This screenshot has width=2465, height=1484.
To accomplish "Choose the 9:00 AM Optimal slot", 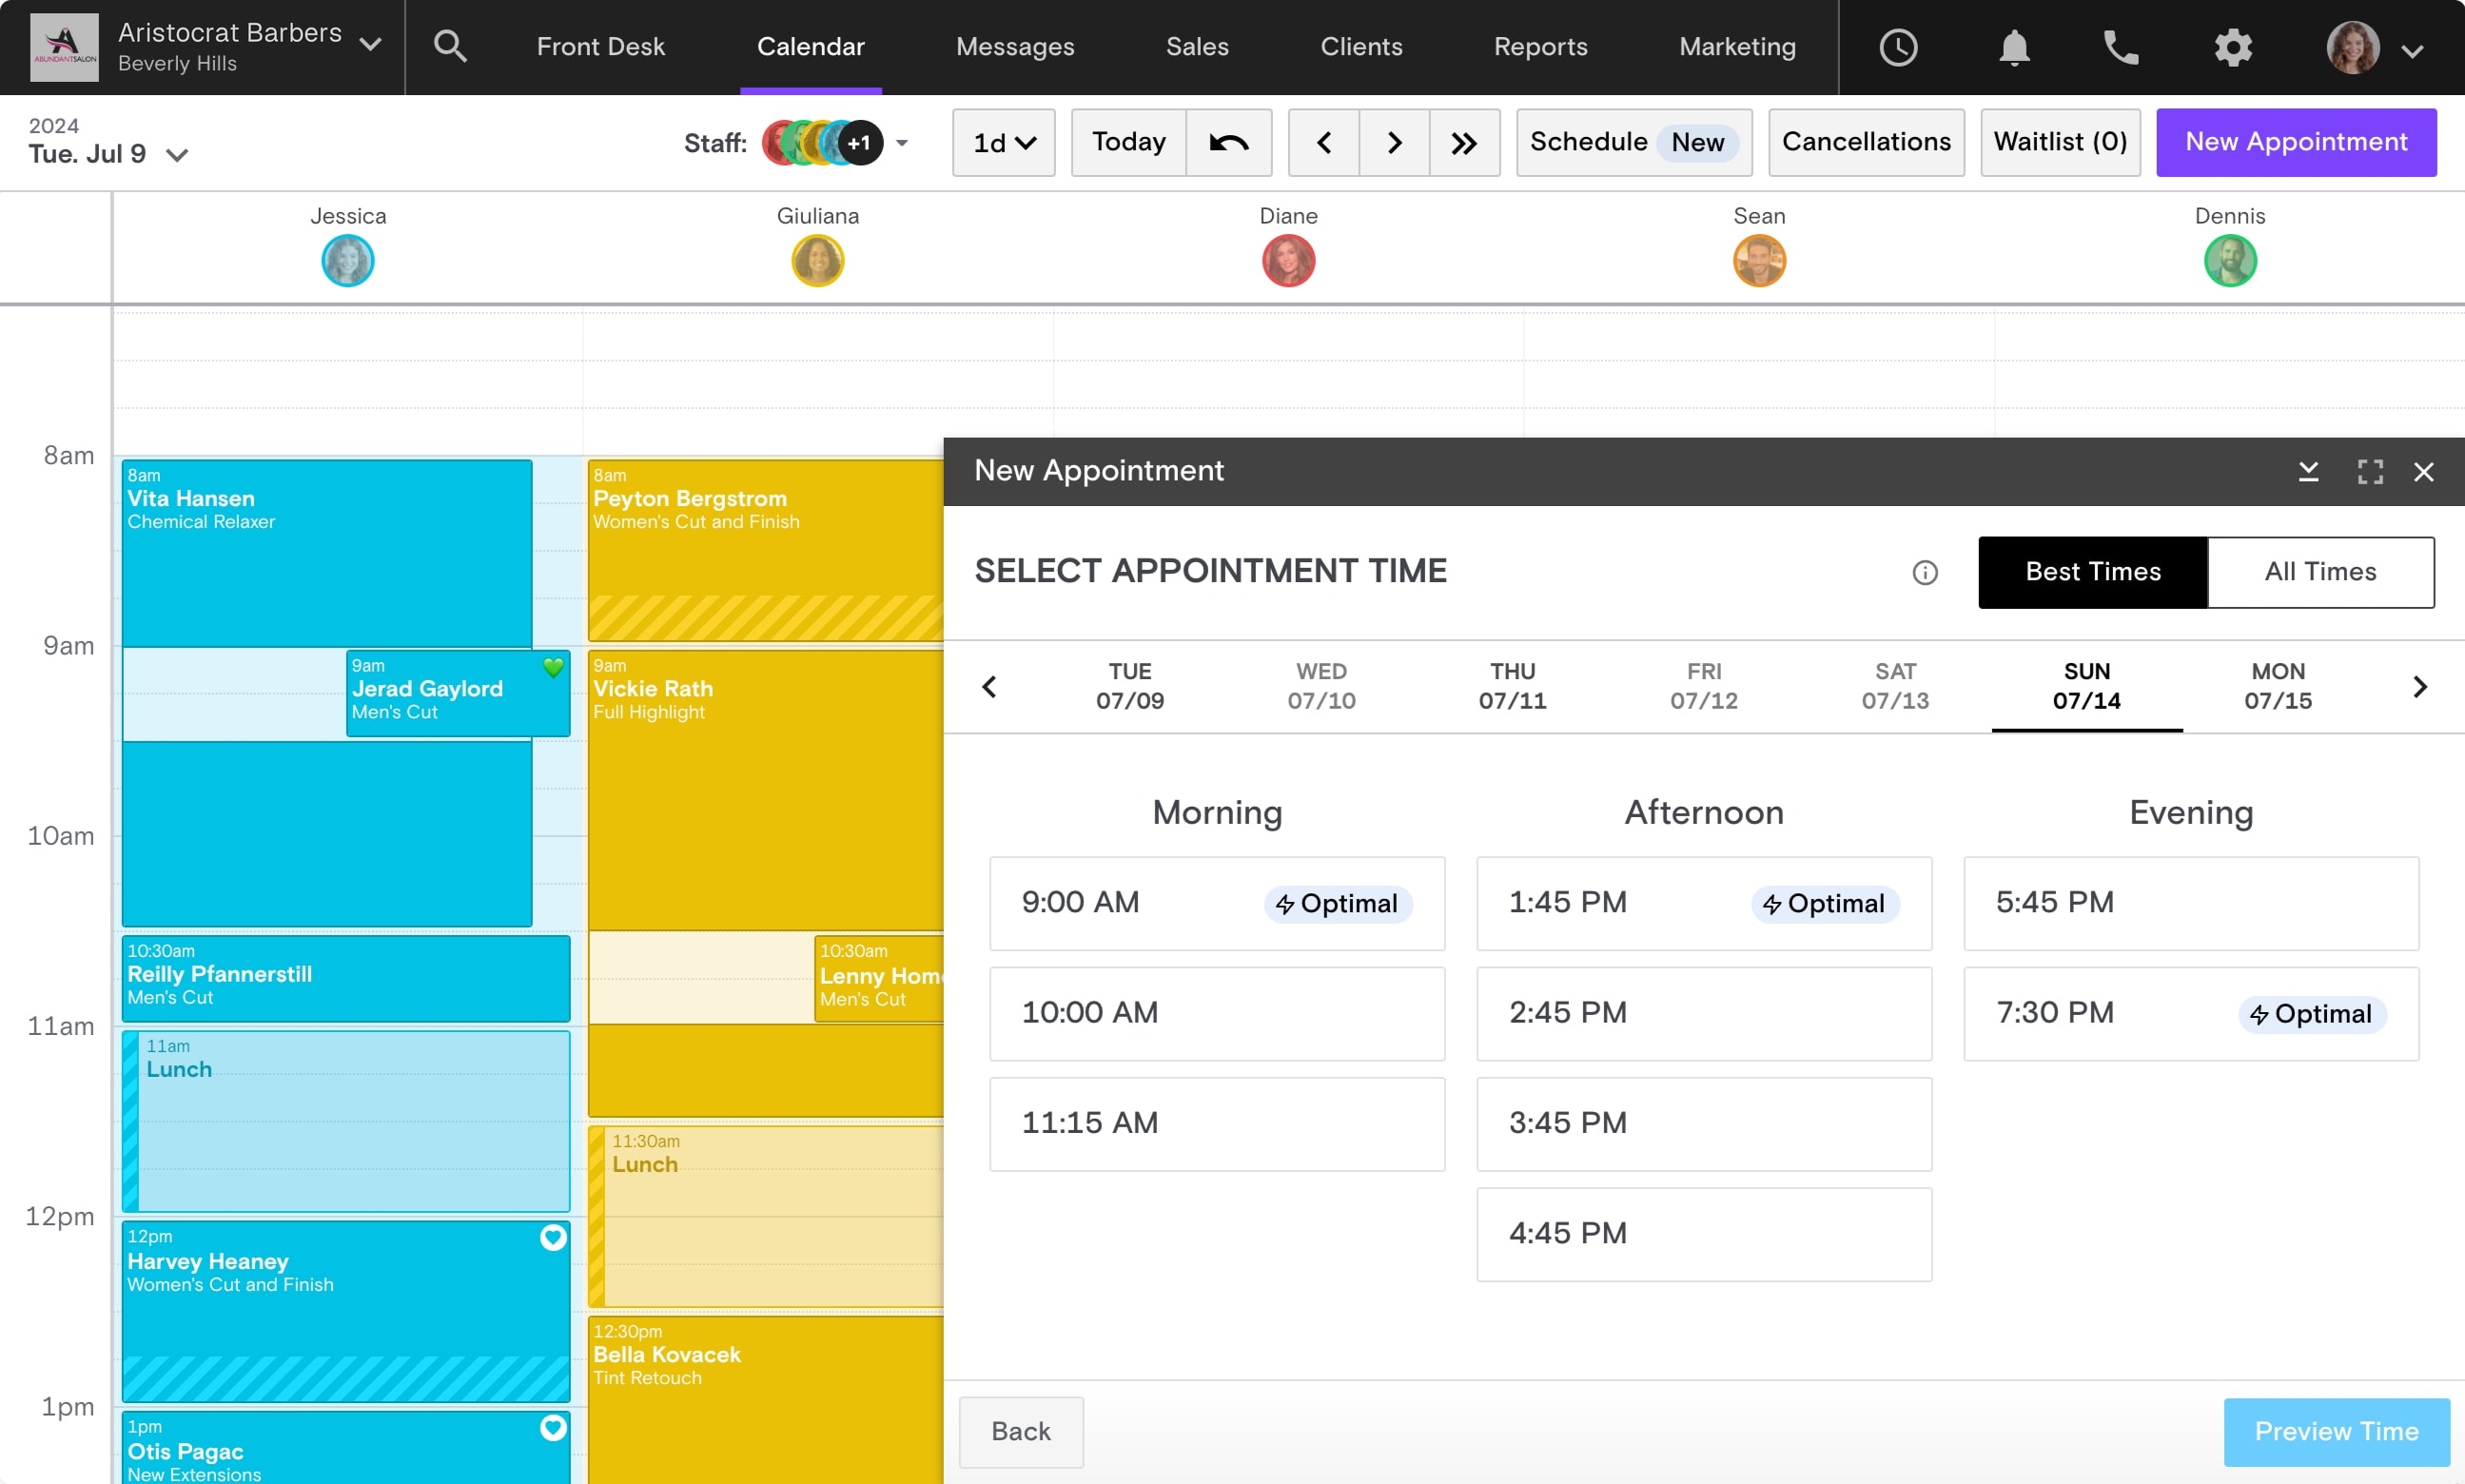I will click(1216, 903).
